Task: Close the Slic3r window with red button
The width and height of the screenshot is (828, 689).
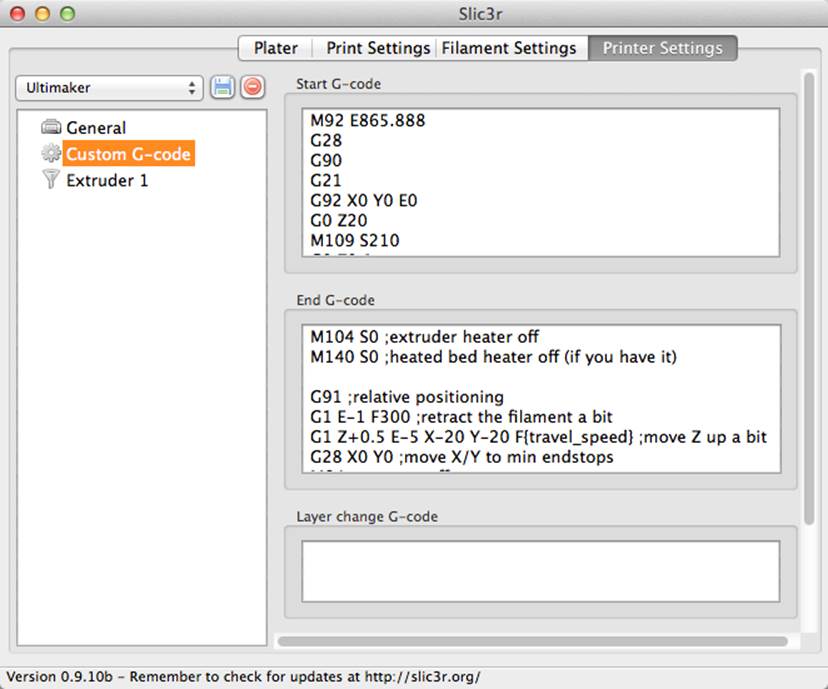Action: coord(17,14)
